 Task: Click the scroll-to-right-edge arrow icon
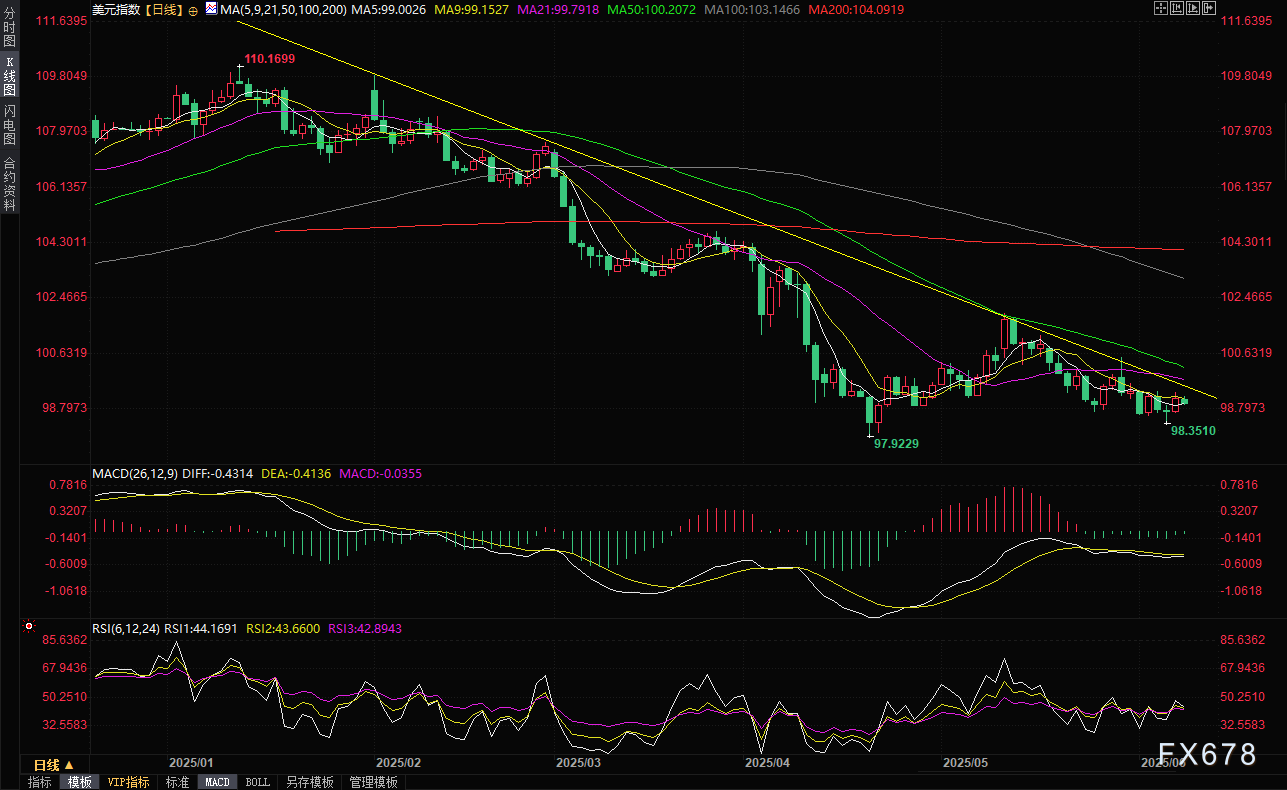point(1209,9)
